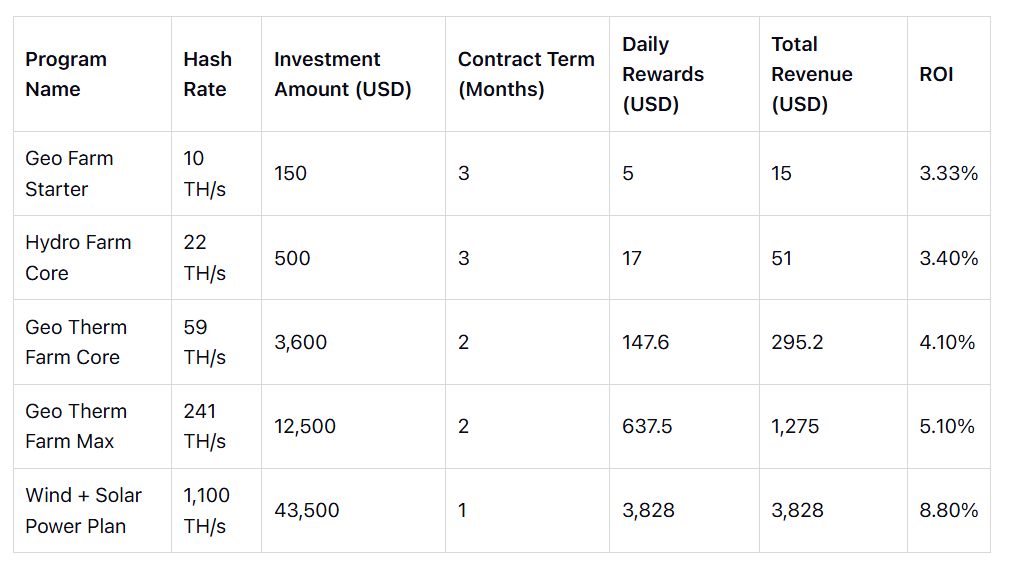Screen dimensions: 1018x571
Task: Click the ROI column header
Action: coord(936,74)
